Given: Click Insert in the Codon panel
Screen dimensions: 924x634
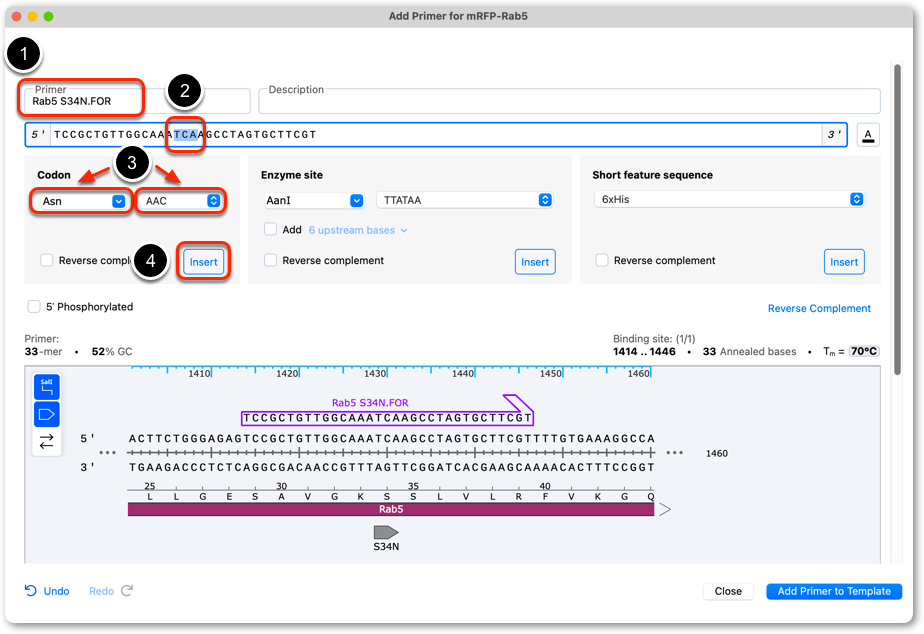Looking at the screenshot, I should tap(203, 262).
